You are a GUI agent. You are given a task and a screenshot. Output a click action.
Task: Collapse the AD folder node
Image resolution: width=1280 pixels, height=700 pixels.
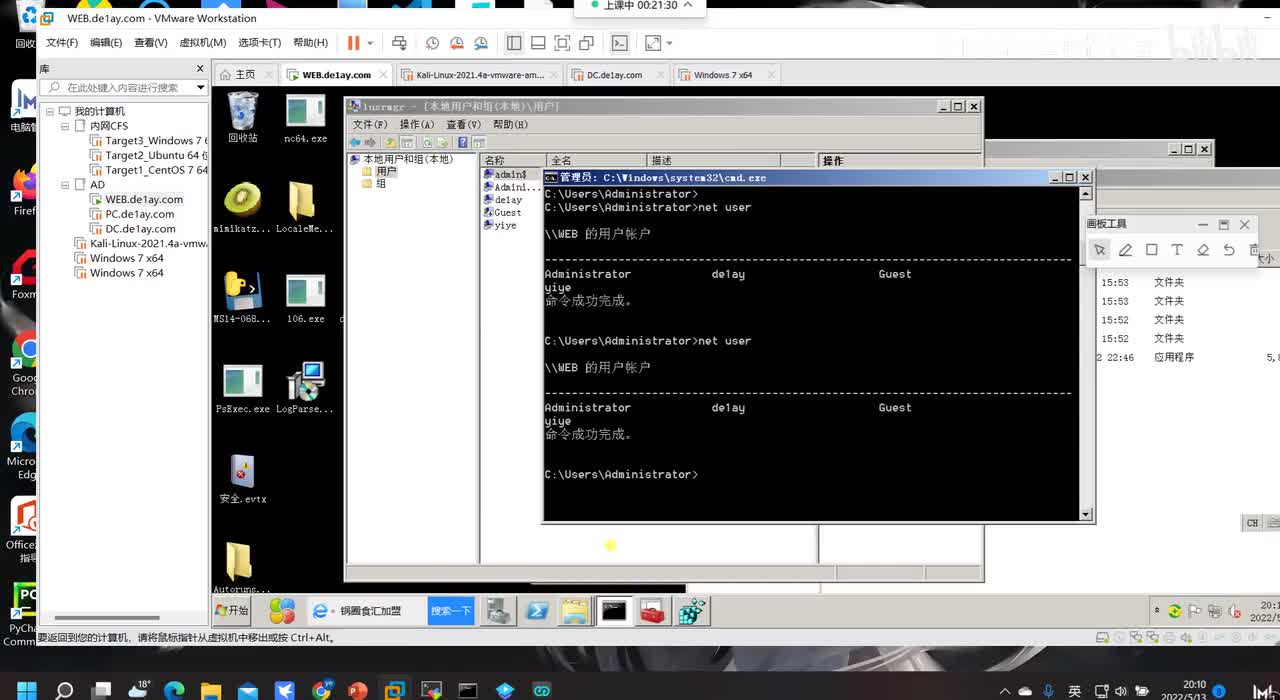tap(66, 185)
